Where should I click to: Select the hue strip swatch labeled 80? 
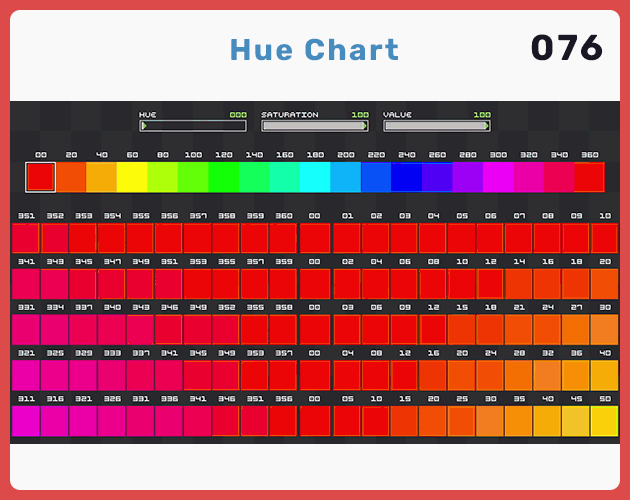point(162,177)
